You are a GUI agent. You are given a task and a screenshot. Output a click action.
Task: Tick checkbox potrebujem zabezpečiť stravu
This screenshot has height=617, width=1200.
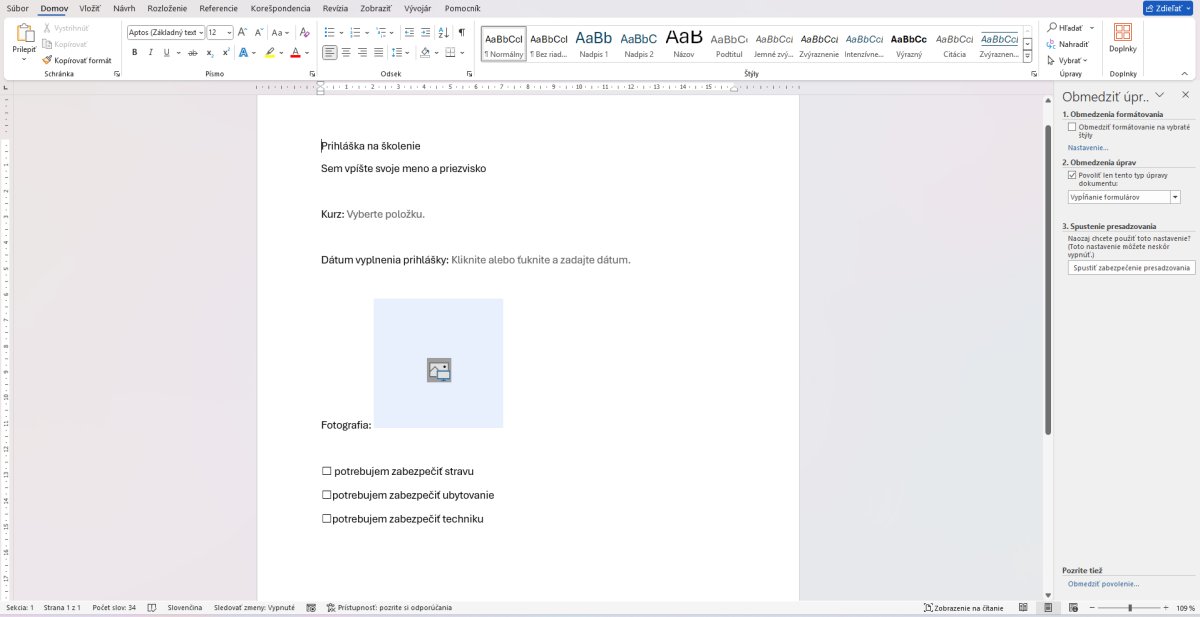coord(326,471)
